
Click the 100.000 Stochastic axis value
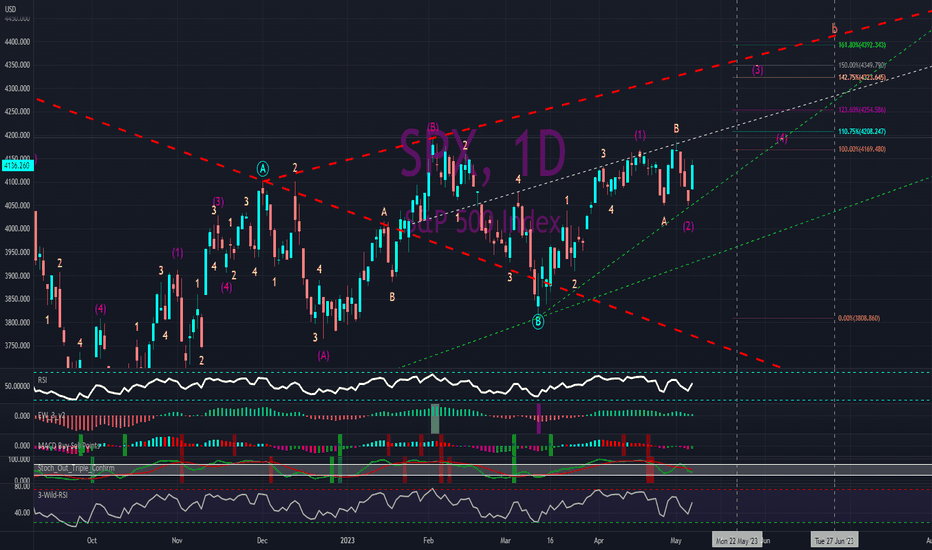click(19, 460)
